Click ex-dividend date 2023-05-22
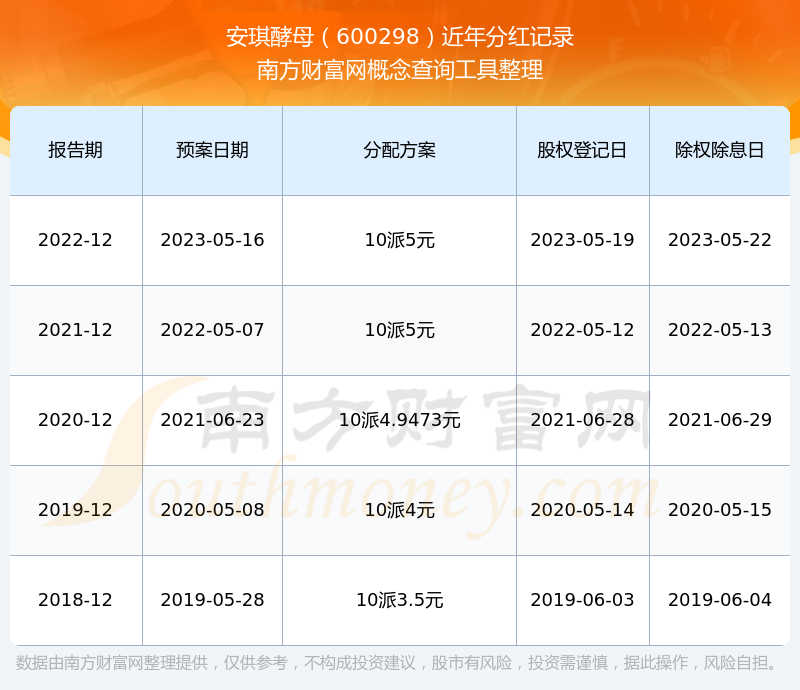Image resolution: width=800 pixels, height=690 pixels. click(719, 240)
